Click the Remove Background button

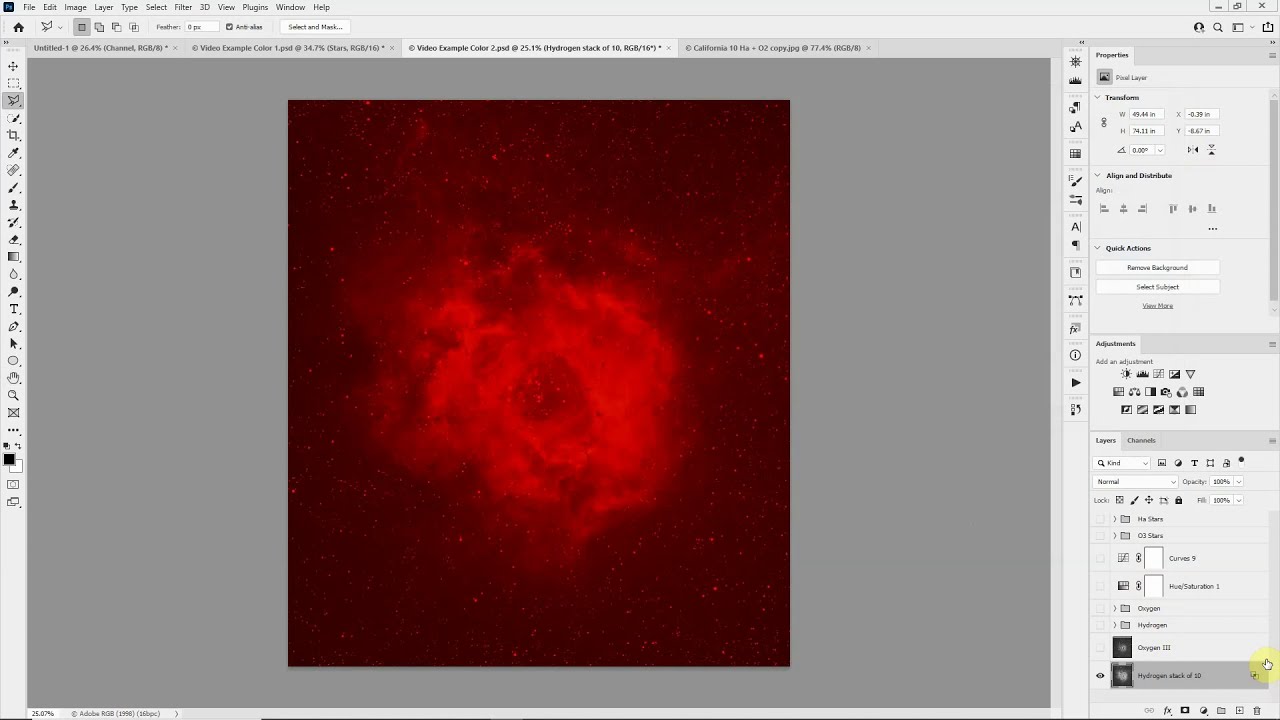pyautogui.click(x=1157, y=268)
